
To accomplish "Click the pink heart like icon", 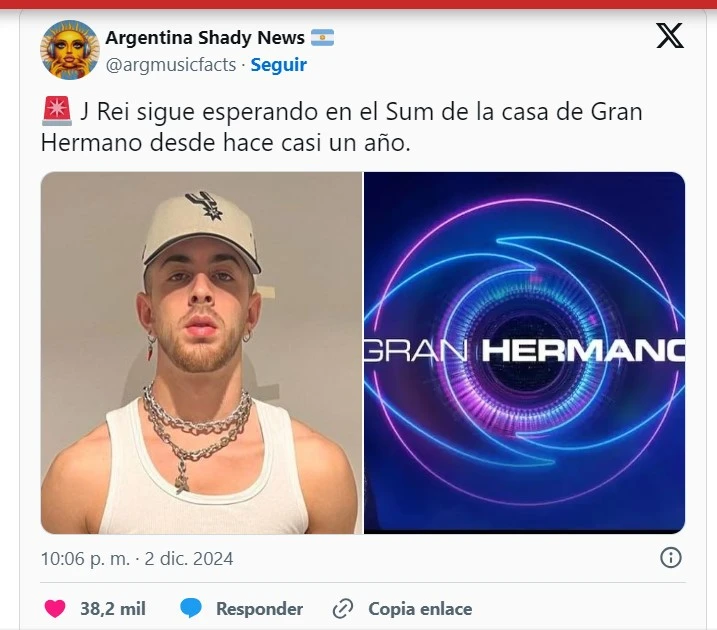I will pyautogui.click(x=55, y=609).
